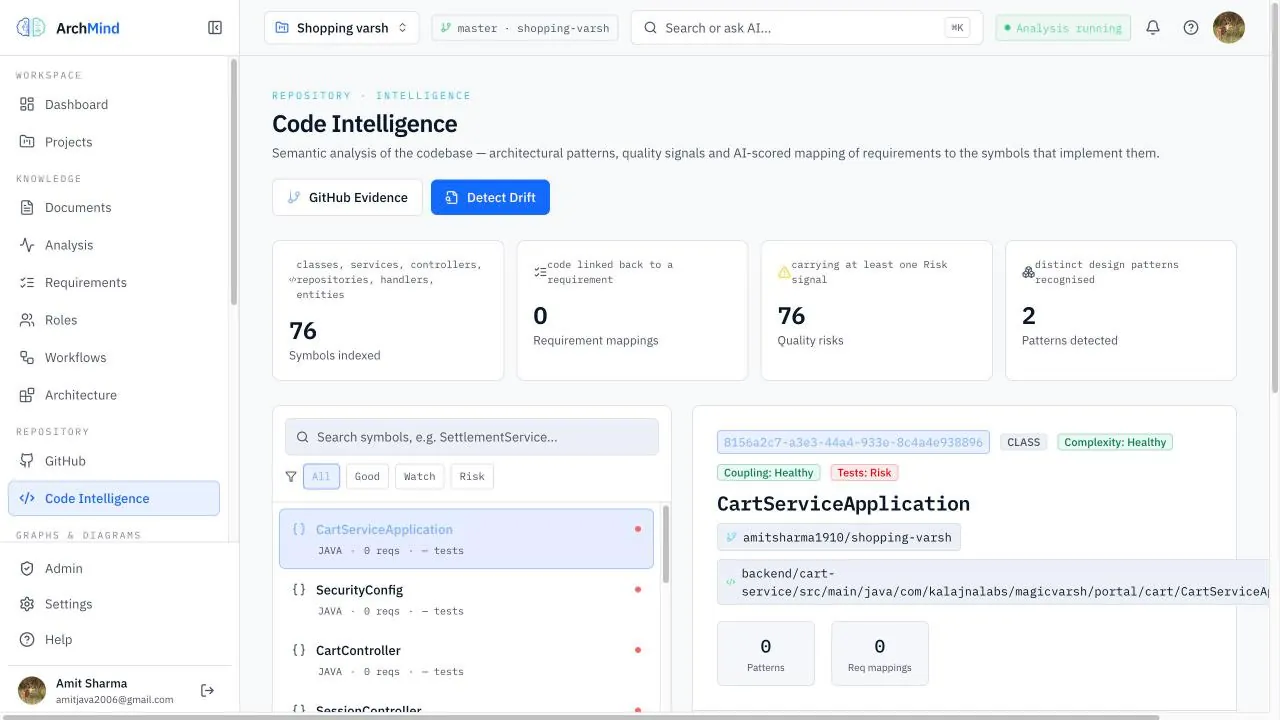Viewport: 1280px width, 720px height.
Task: Click the Analysis pulse icon in sidebar
Action: tap(27, 245)
